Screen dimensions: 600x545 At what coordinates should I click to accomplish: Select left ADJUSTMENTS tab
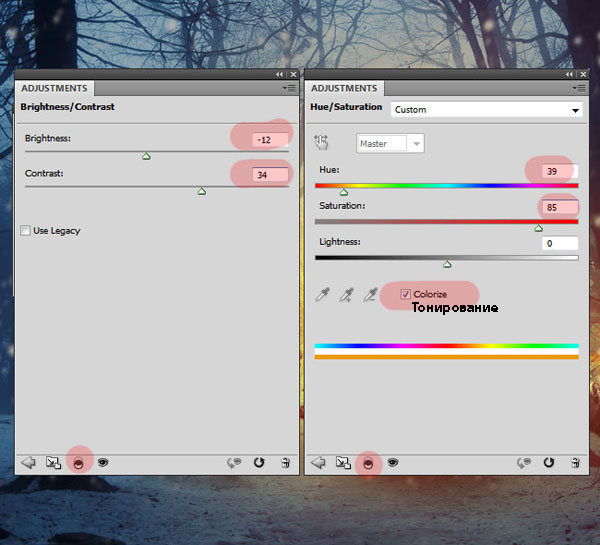54,88
